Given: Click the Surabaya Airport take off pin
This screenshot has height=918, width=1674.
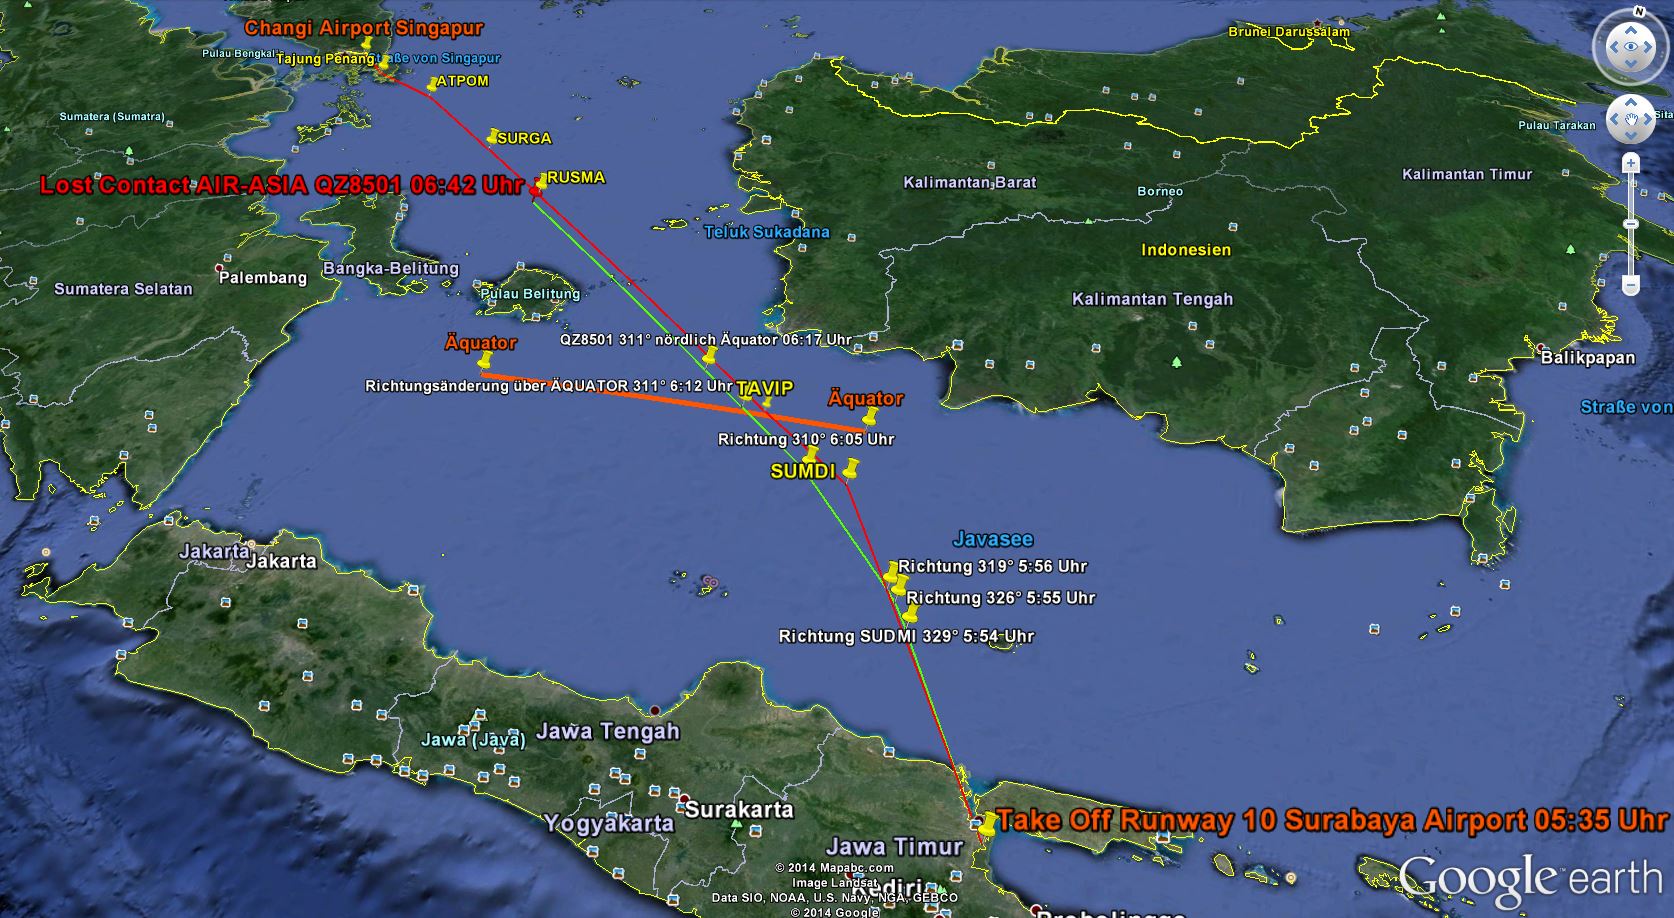Looking at the screenshot, I should 987,824.
